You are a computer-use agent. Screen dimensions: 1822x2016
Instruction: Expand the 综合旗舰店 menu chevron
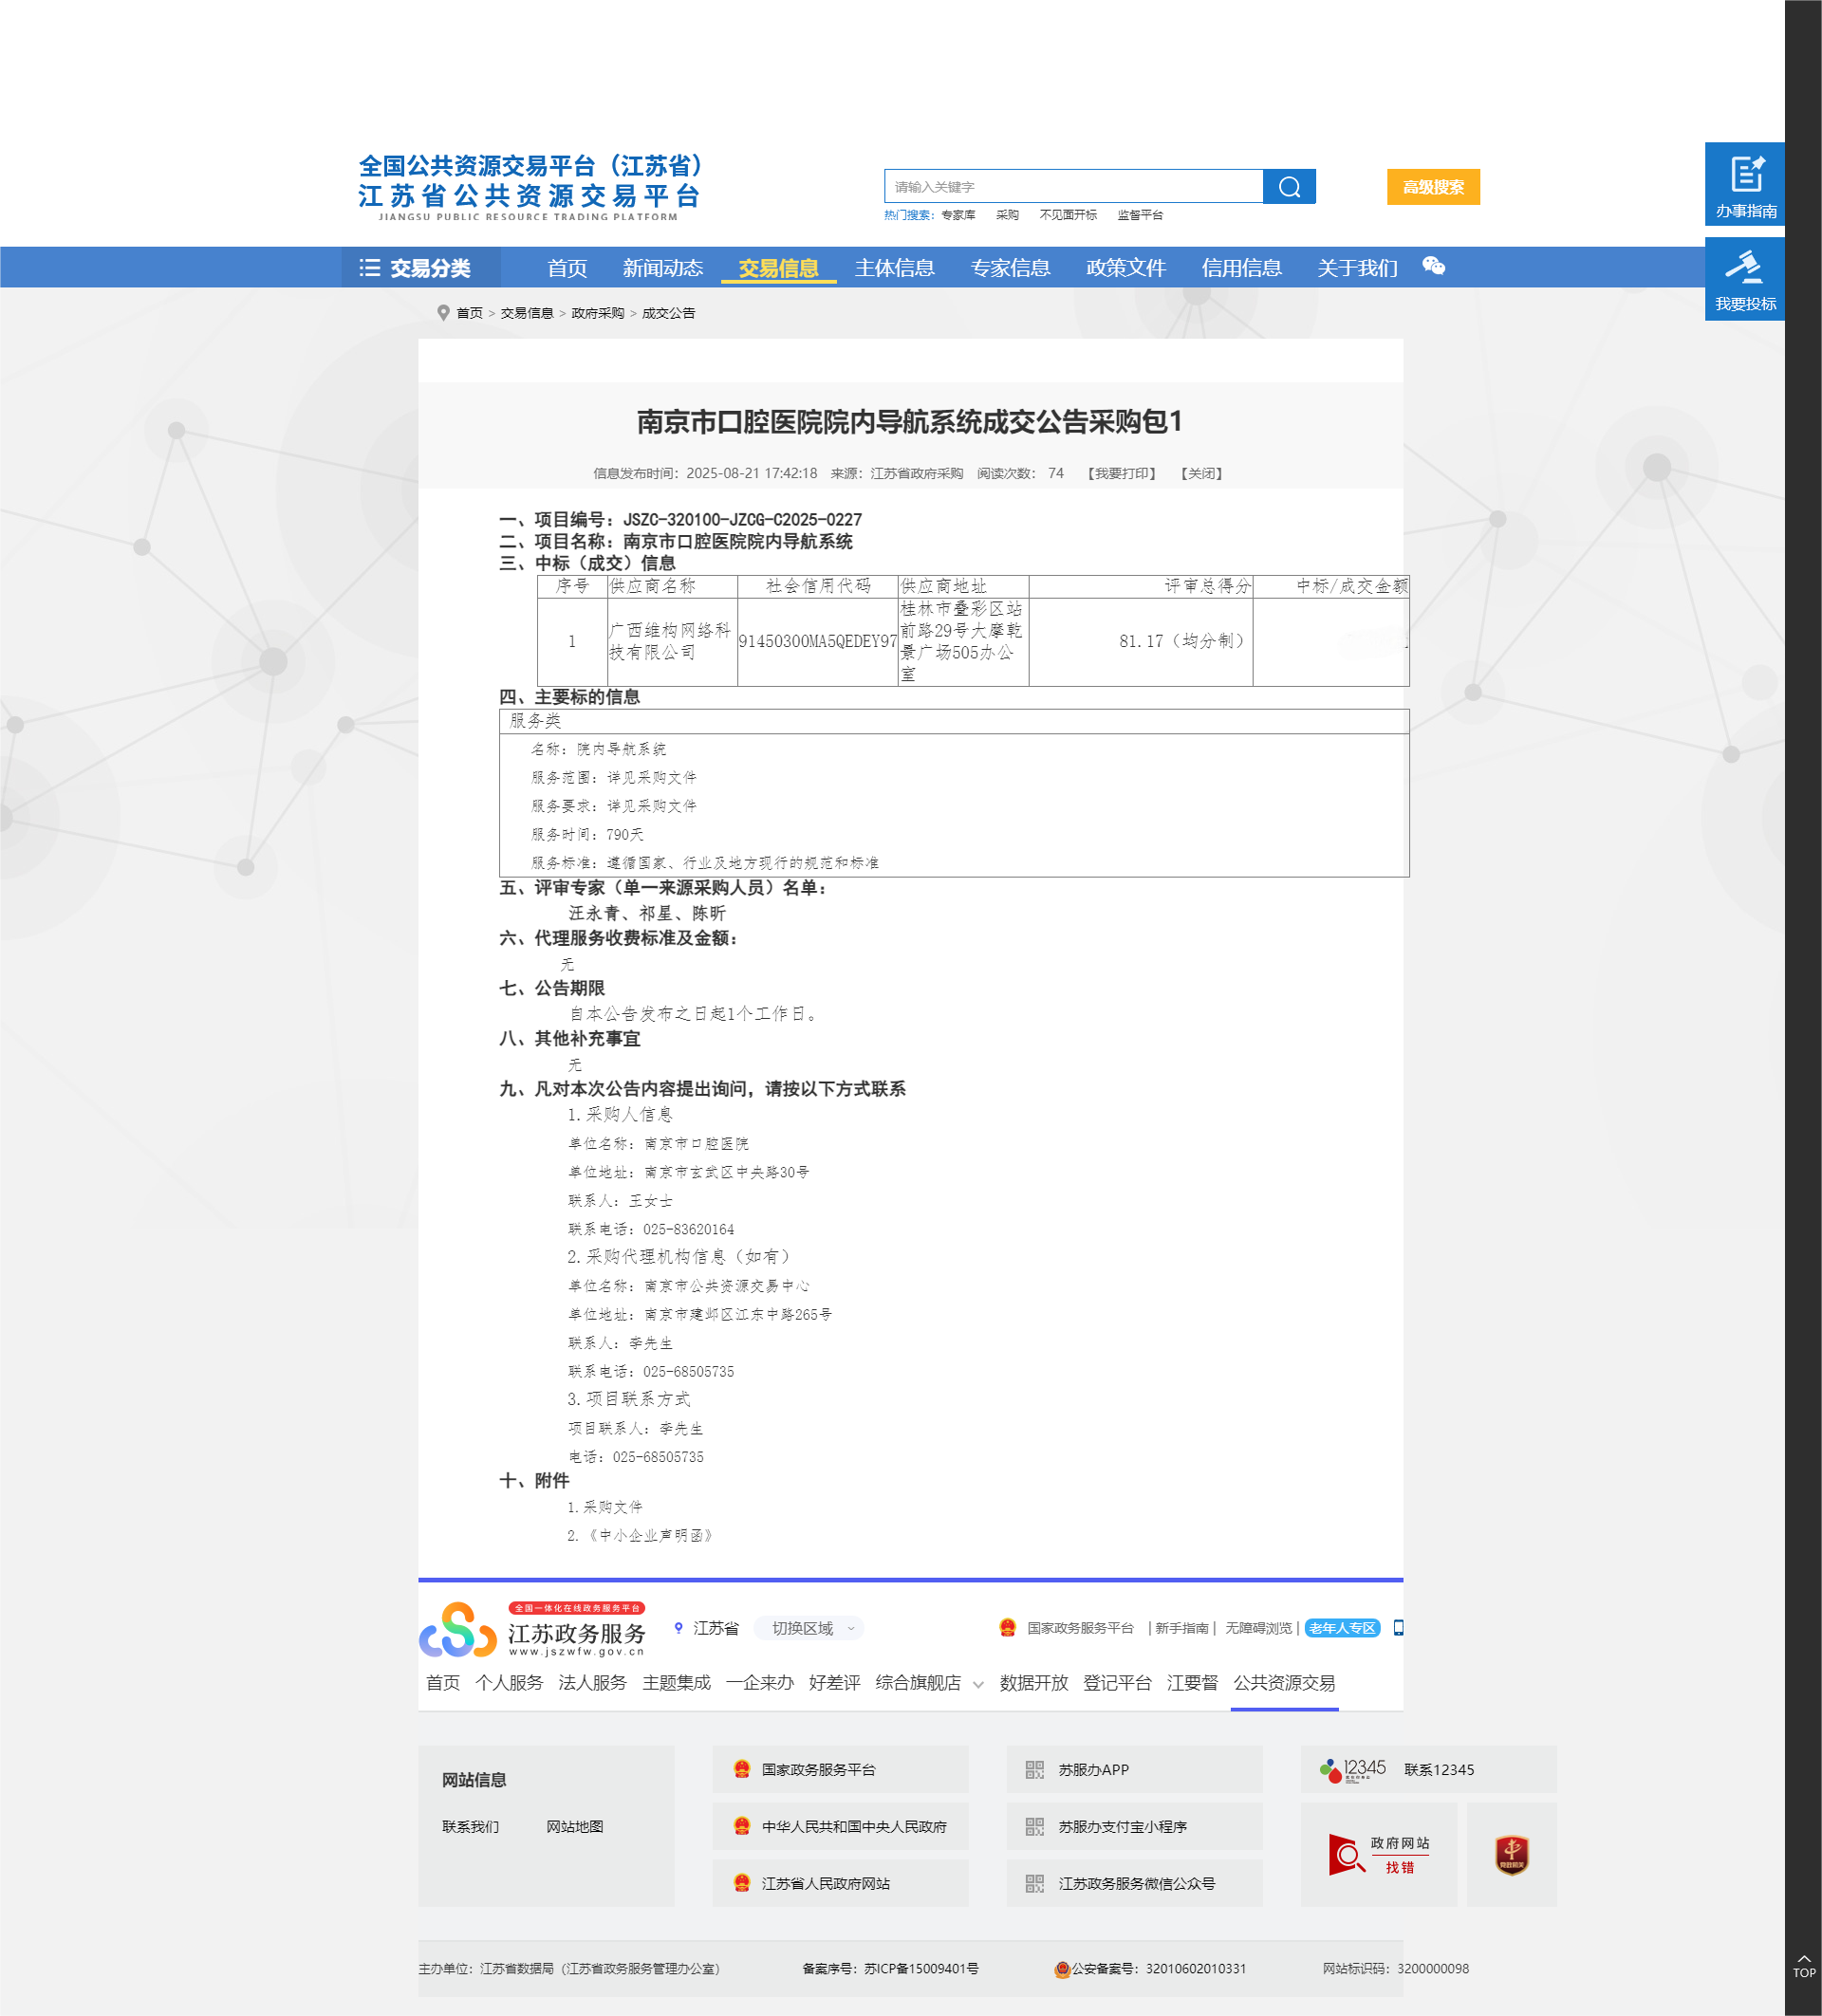pos(978,1685)
